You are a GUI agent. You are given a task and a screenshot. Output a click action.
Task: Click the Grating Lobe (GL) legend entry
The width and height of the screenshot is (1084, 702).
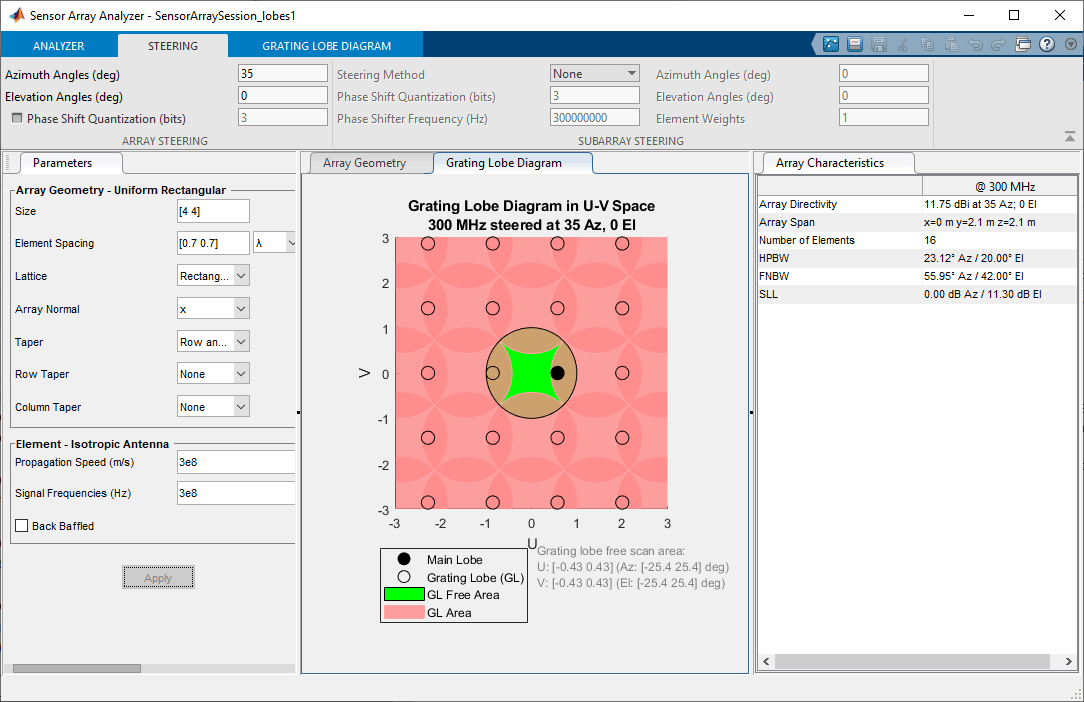tap(475, 578)
